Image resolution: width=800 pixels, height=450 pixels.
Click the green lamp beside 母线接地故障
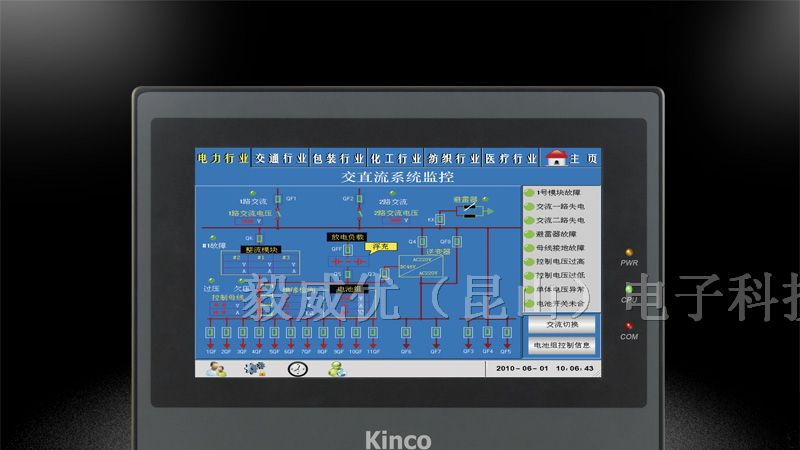tap(530, 248)
